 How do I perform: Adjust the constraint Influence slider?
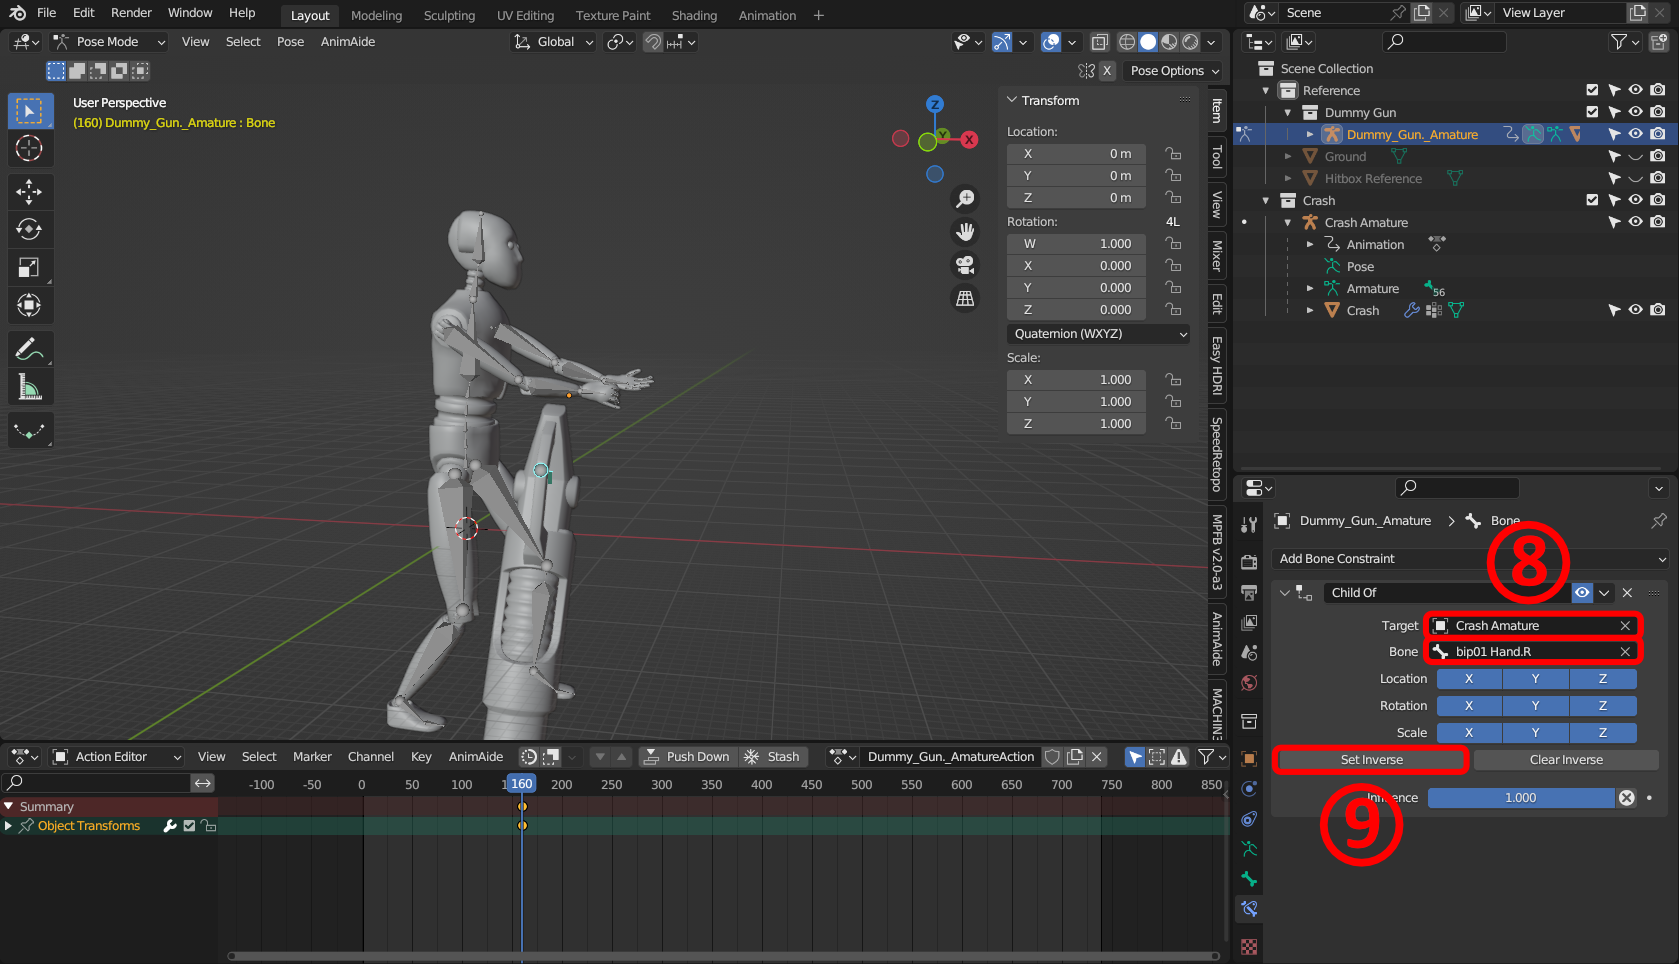coord(1520,798)
